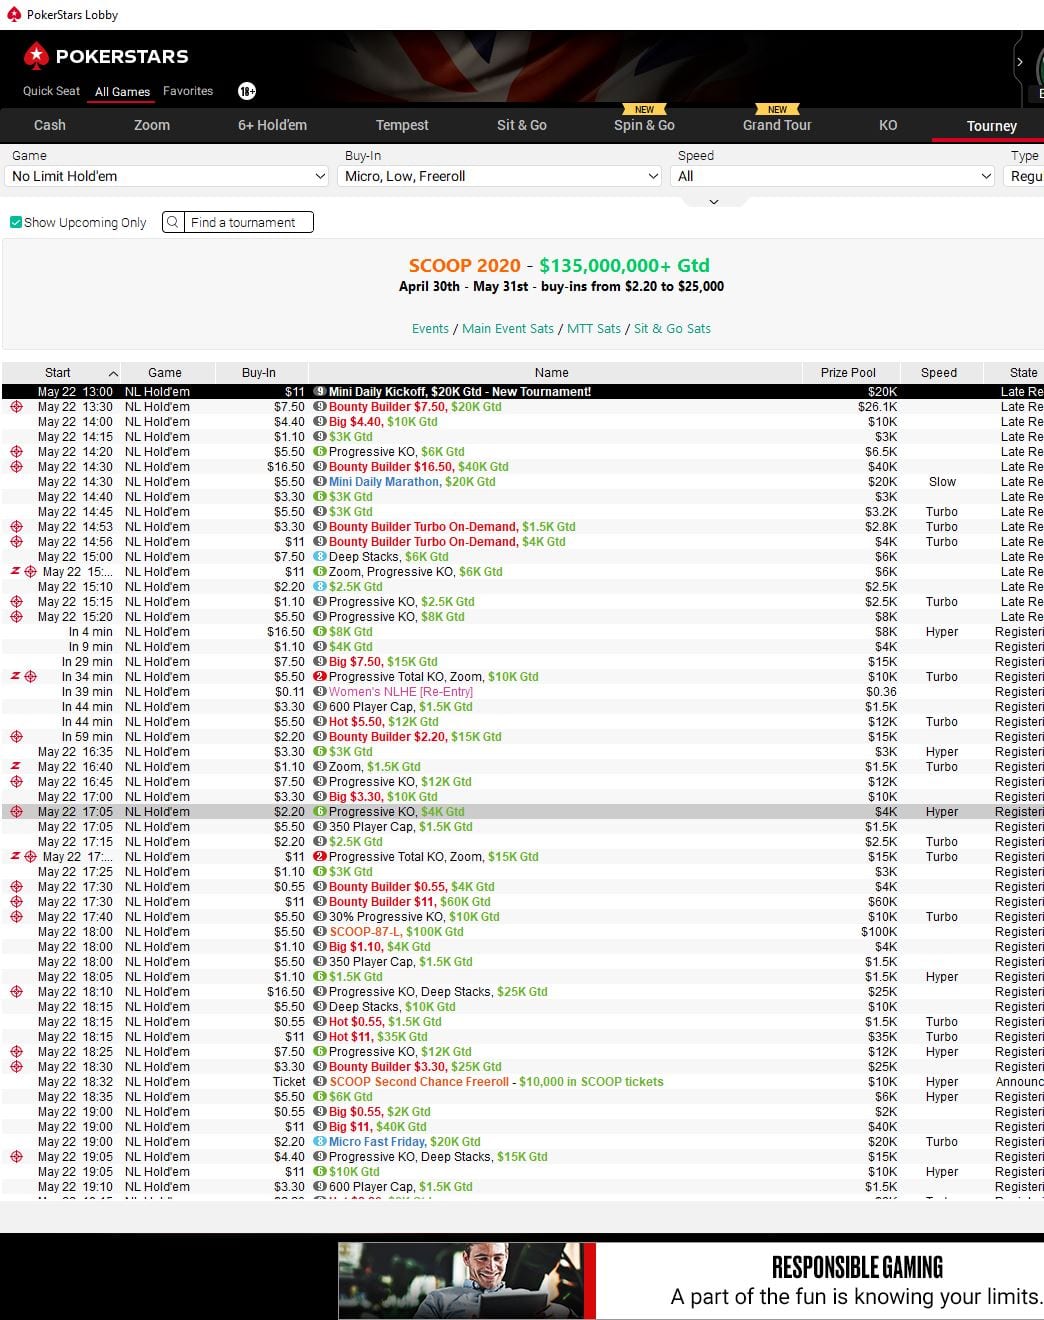Click bounty icon on Bounty Builder $11, $60K Gtd row

coord(16,902)
